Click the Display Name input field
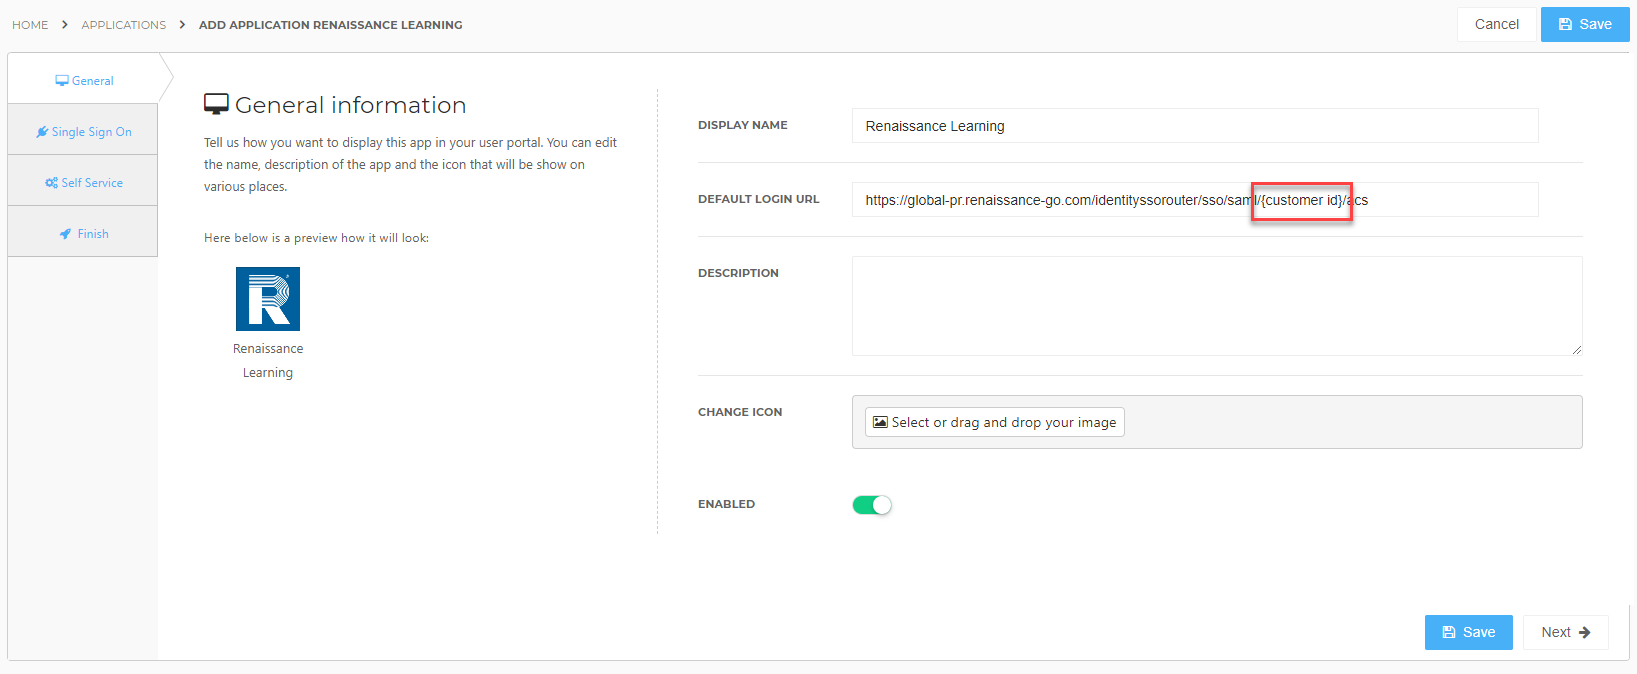Image resolution: width=1637 pixels, height=674 pixels. pos(1195,126)
